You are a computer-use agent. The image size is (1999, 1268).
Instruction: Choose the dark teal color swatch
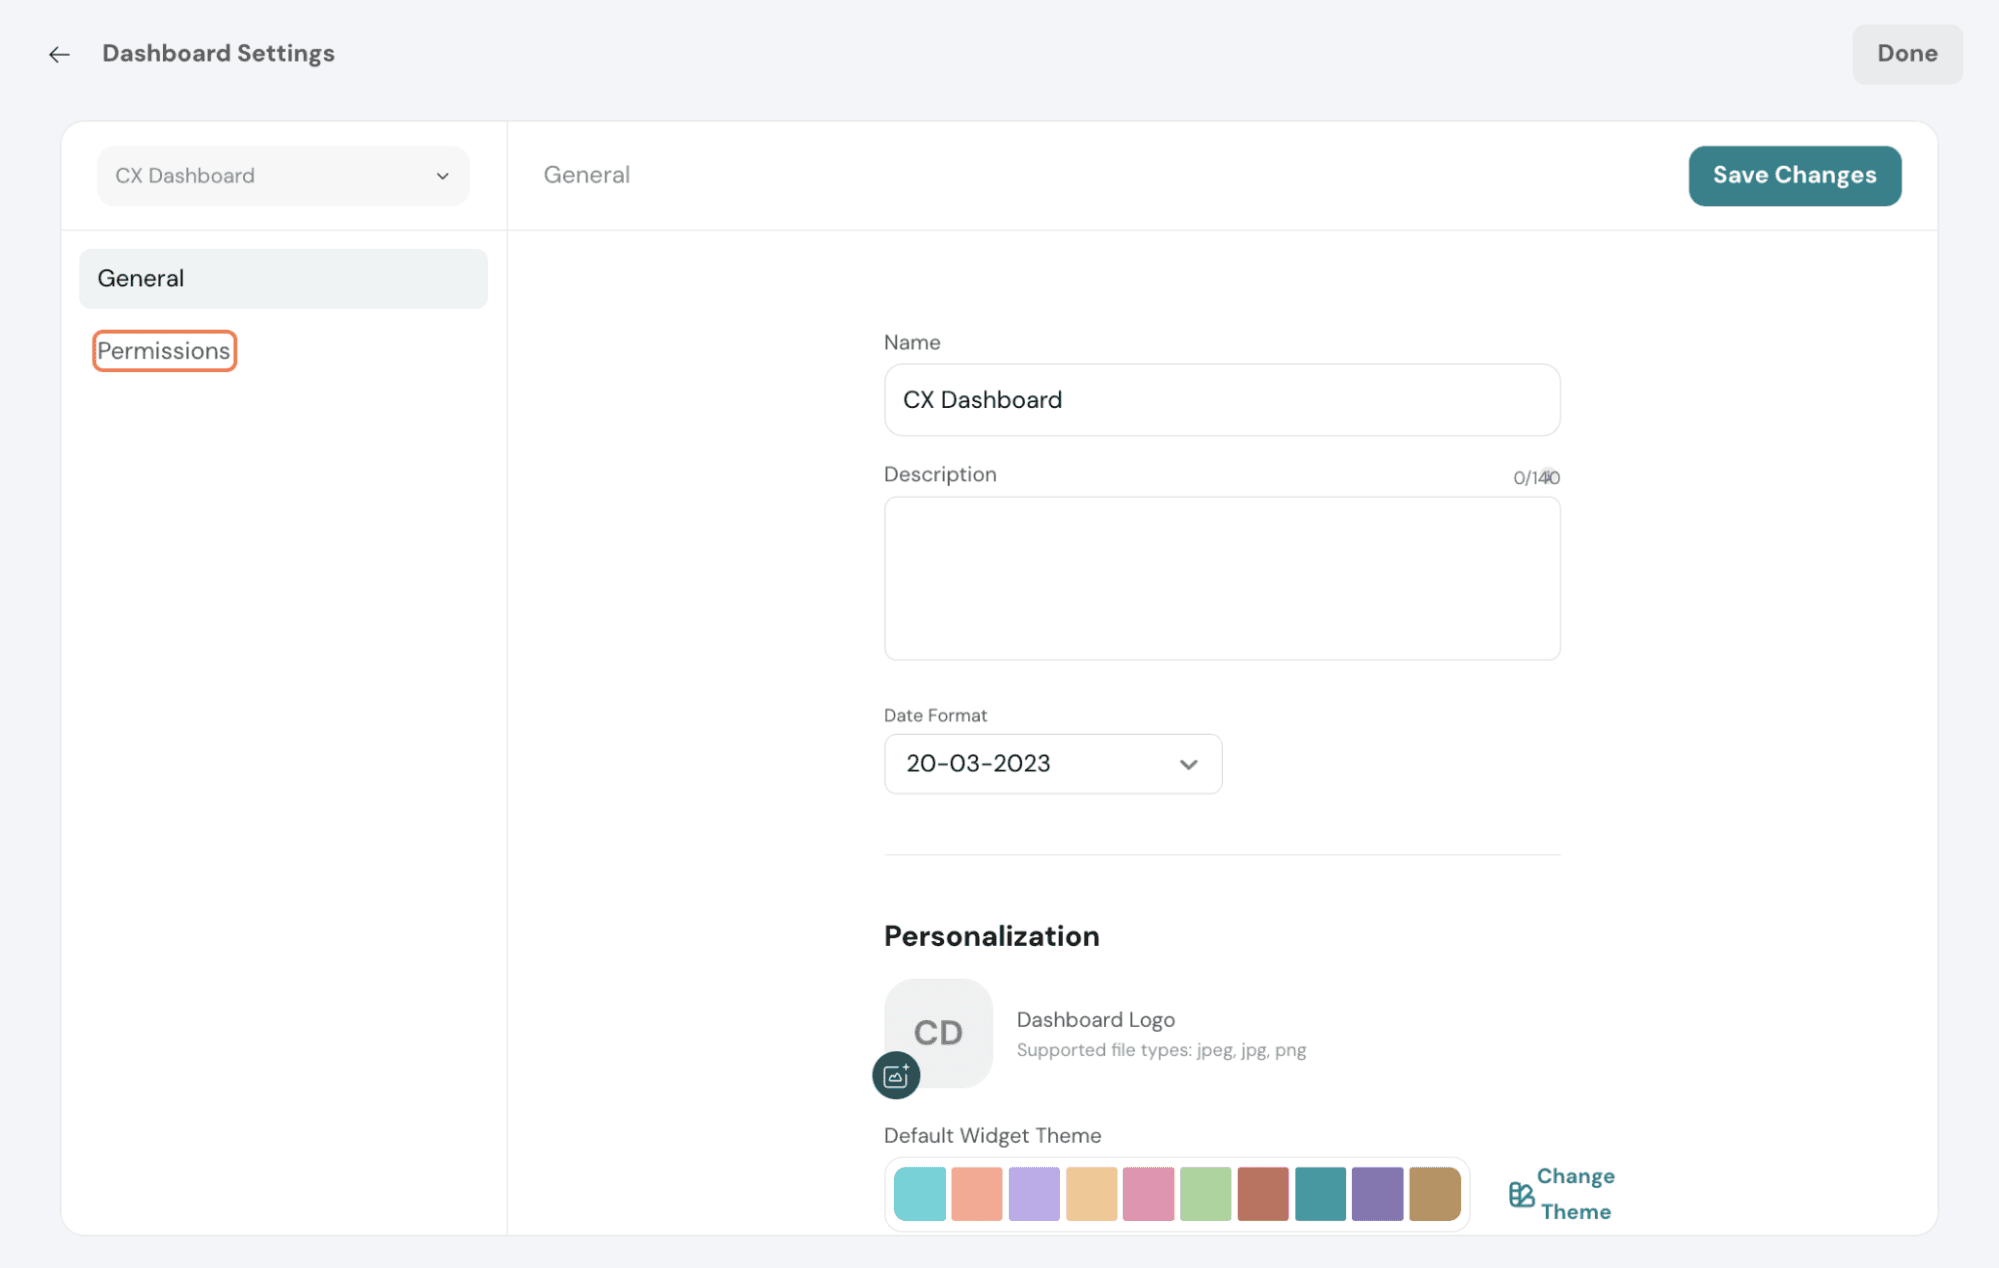tap(1319, 1193)
